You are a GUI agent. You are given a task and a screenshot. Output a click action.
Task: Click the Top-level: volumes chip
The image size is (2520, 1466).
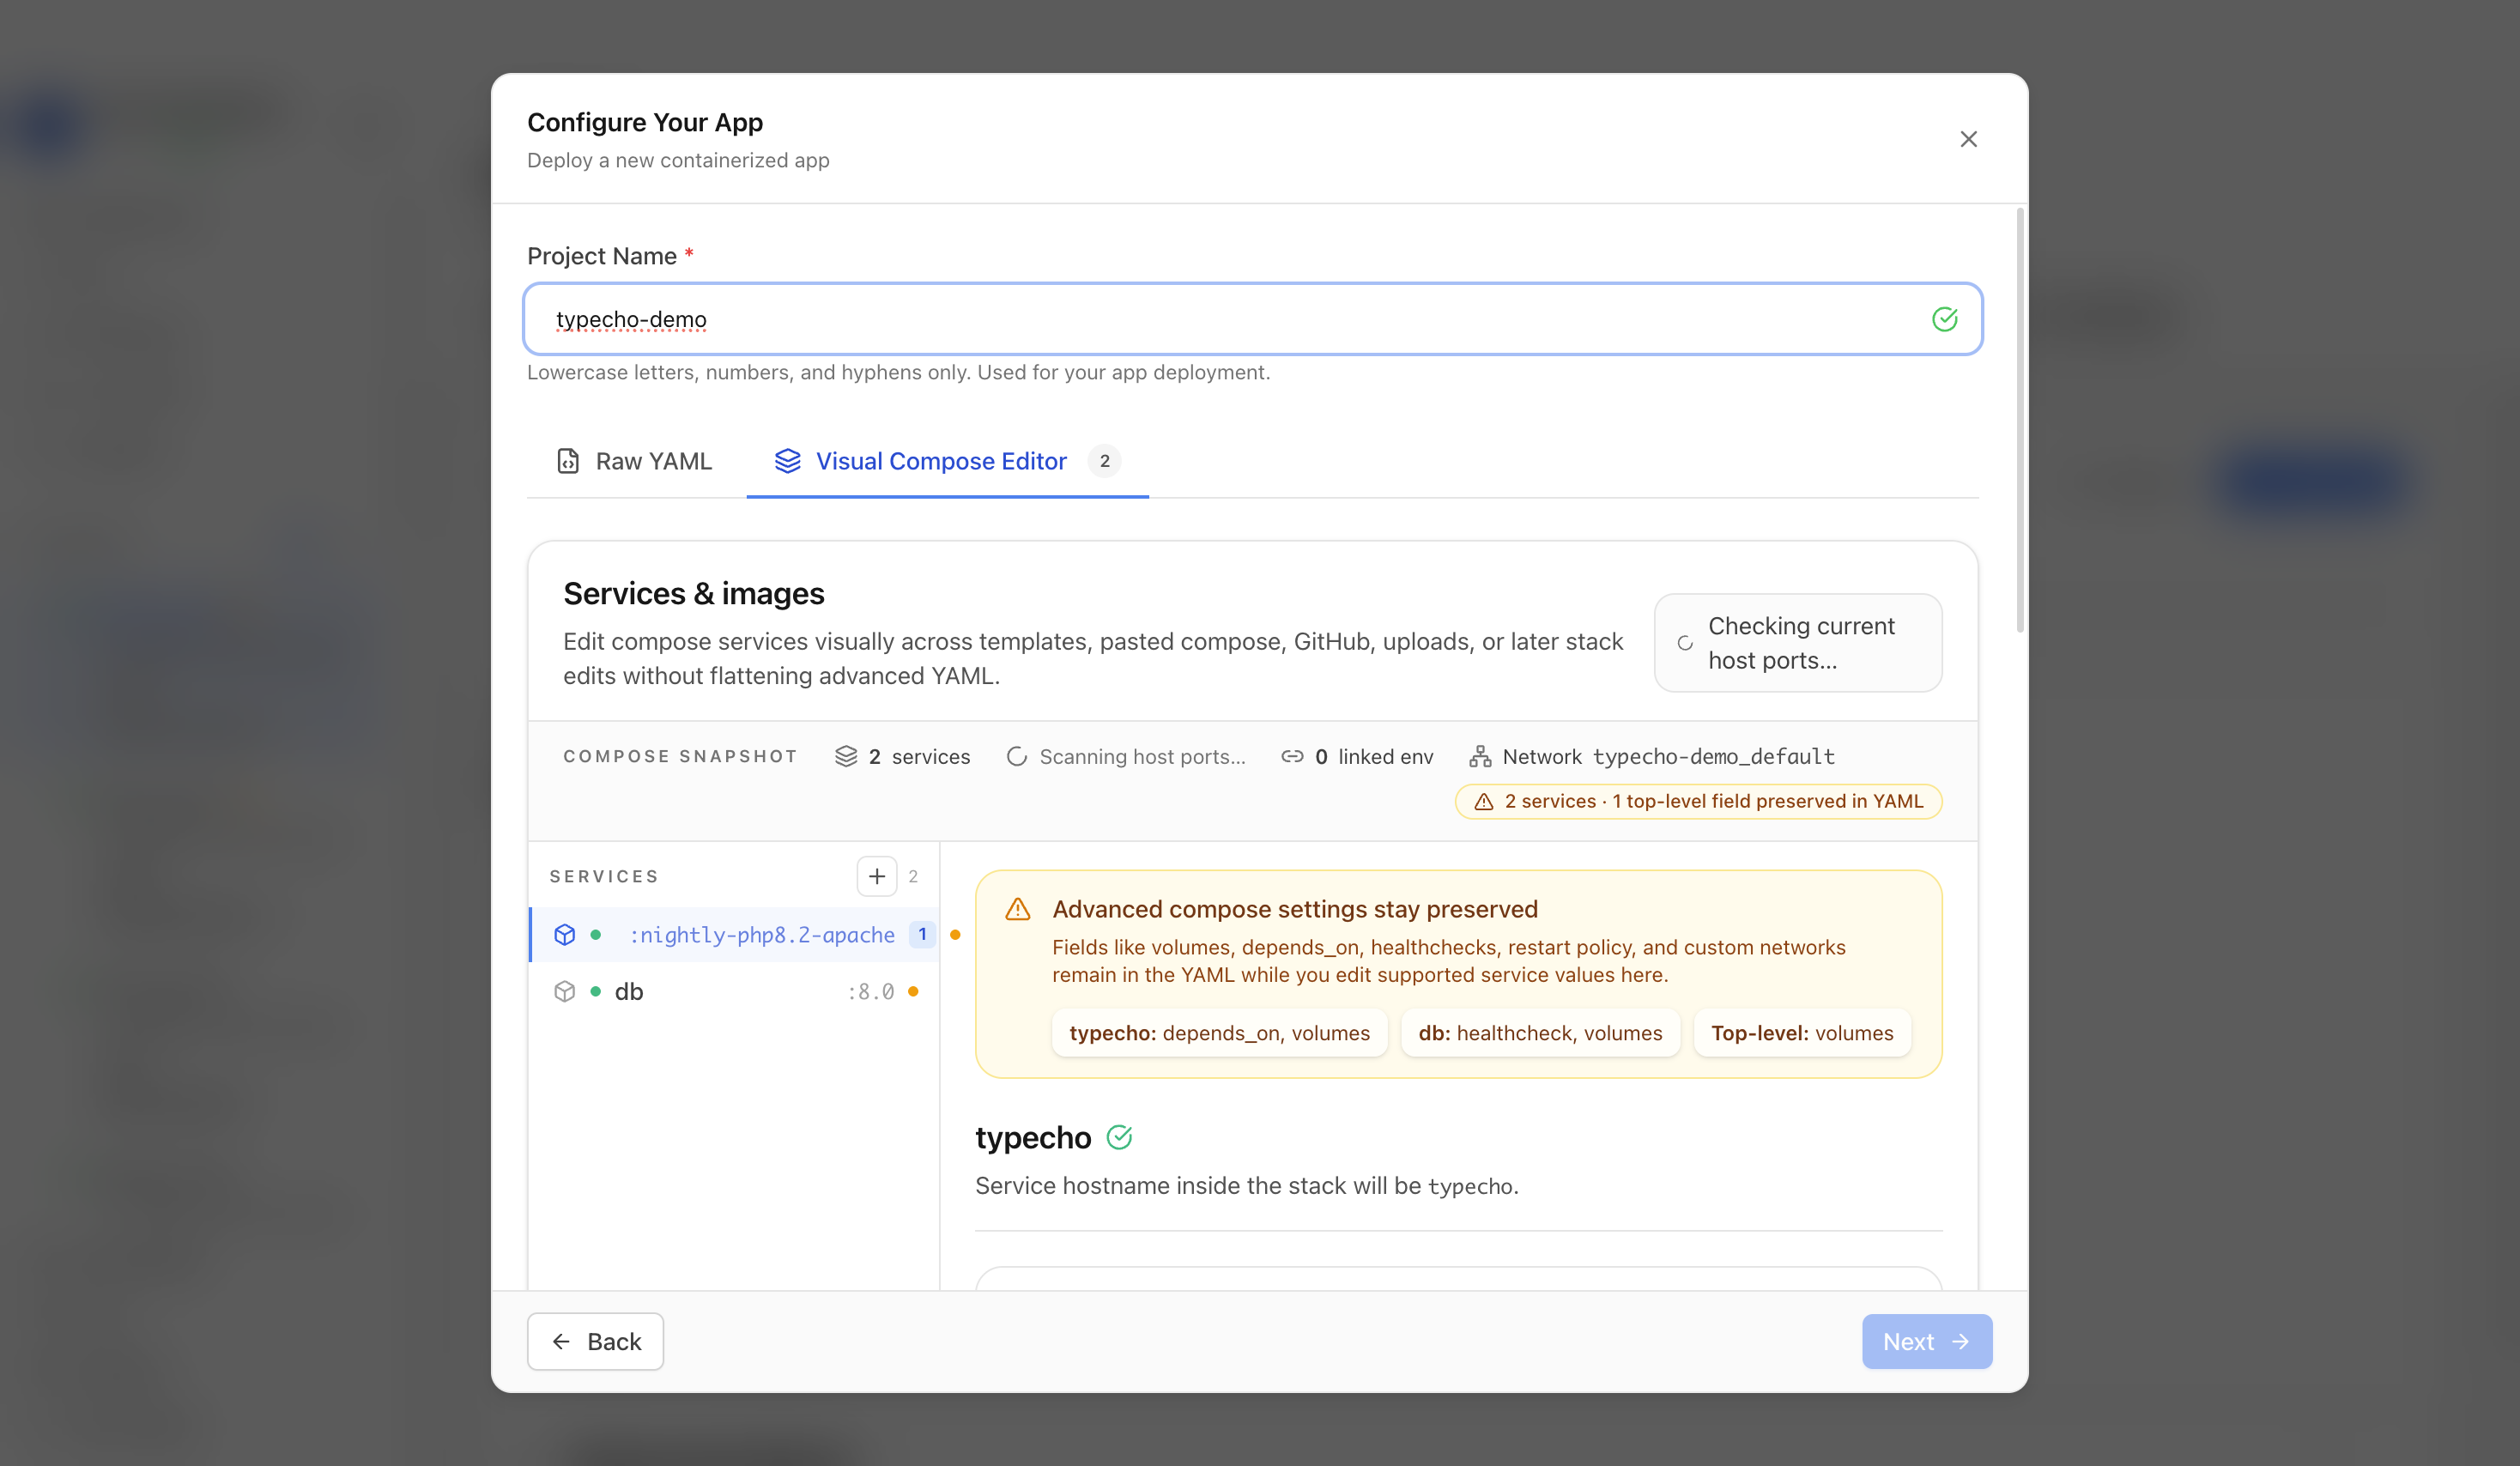(1802, 1033)
